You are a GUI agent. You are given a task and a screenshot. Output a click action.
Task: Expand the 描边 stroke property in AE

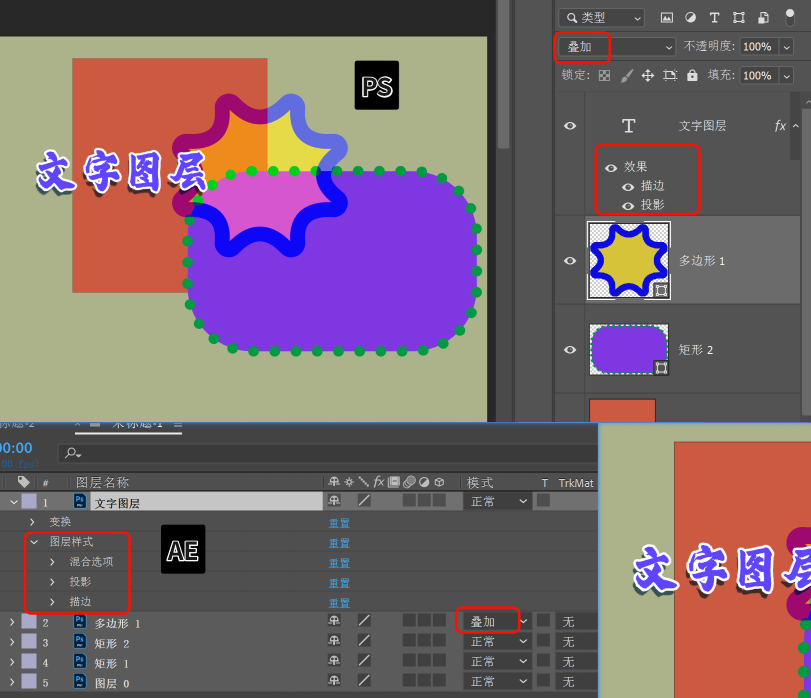[x=52, y=601]
